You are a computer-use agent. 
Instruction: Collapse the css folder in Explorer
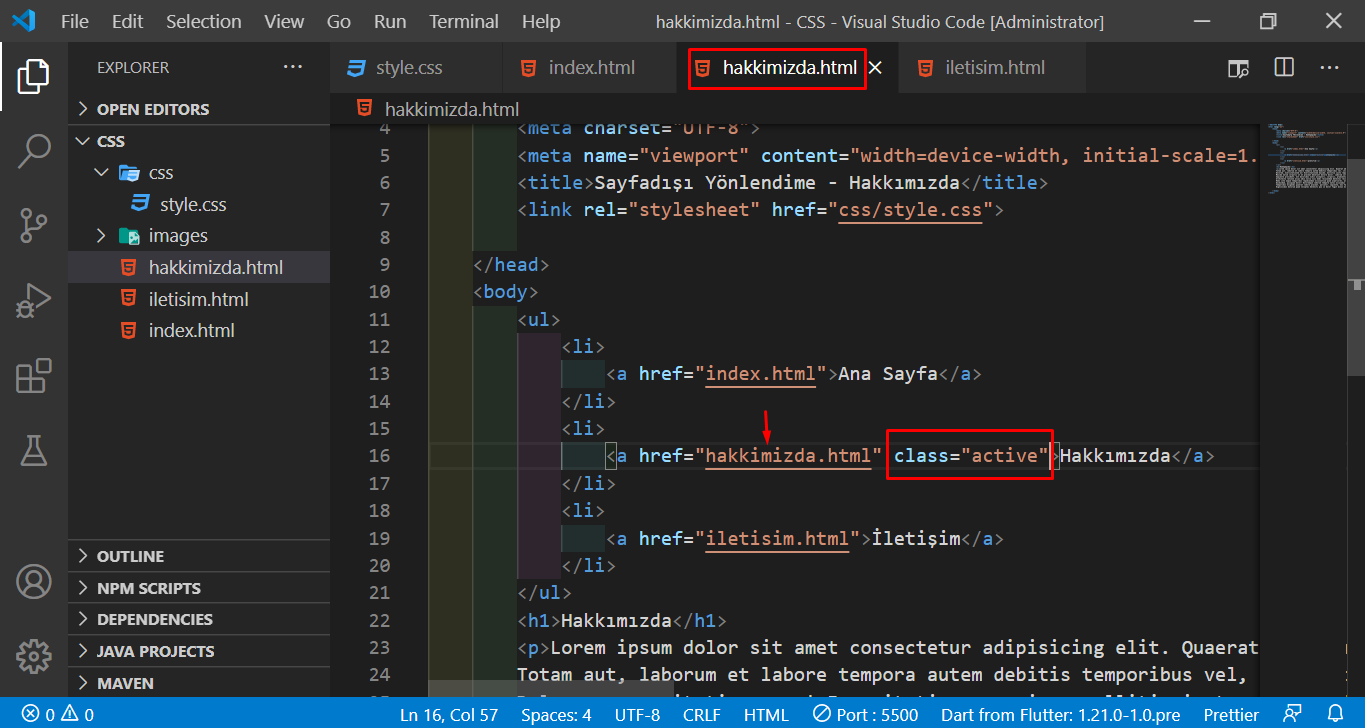click(x=160, y=173)
